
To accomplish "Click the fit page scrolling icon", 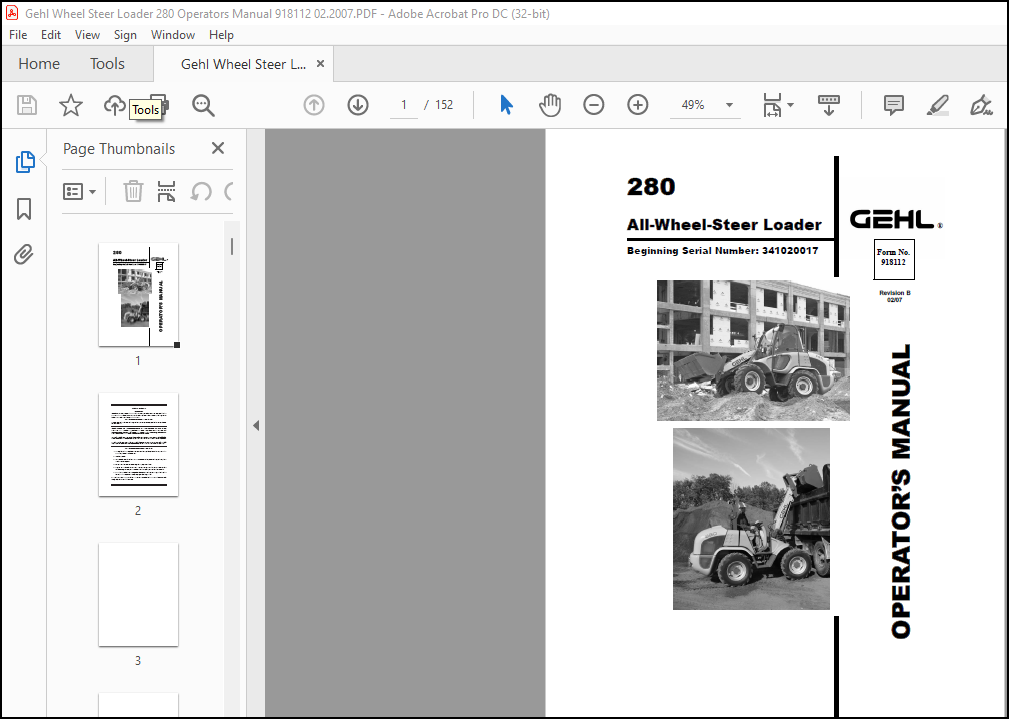I will click(772, 105).
